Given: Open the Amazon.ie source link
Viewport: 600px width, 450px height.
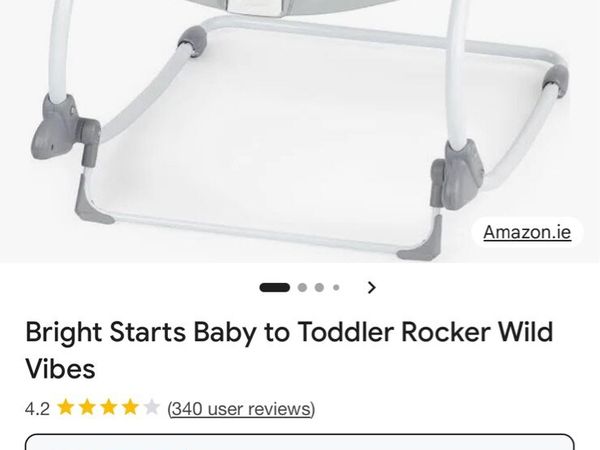Looking at the screenshot, I should (x=527, y=232).
